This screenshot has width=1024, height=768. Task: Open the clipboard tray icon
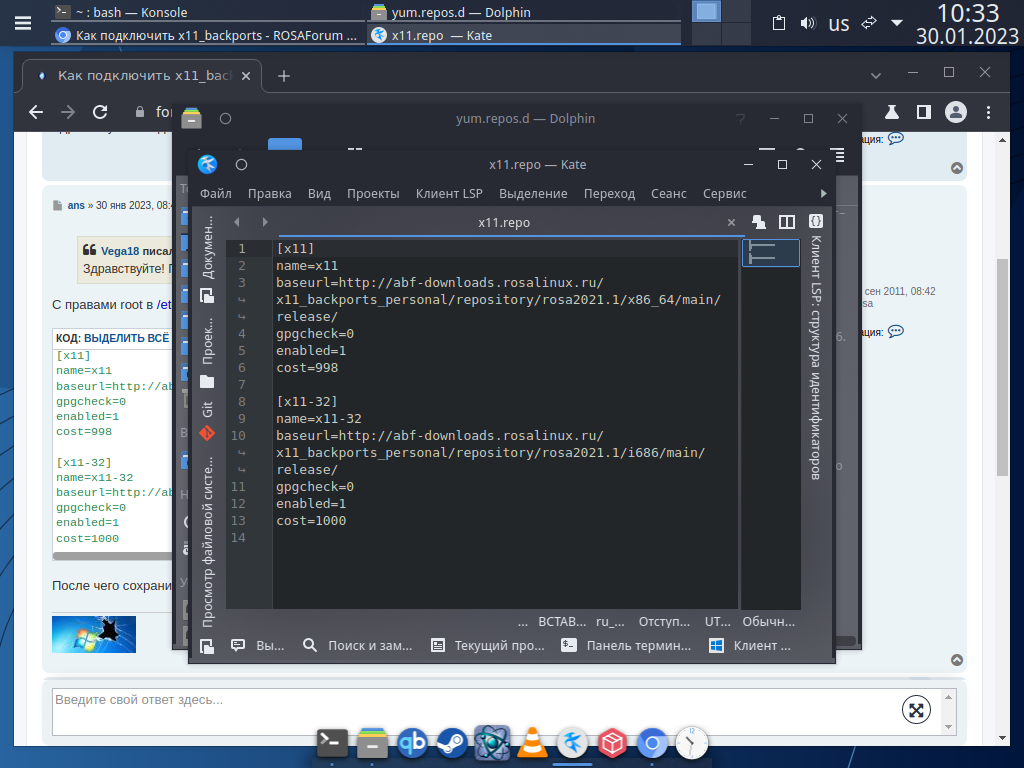click(780, 23)
